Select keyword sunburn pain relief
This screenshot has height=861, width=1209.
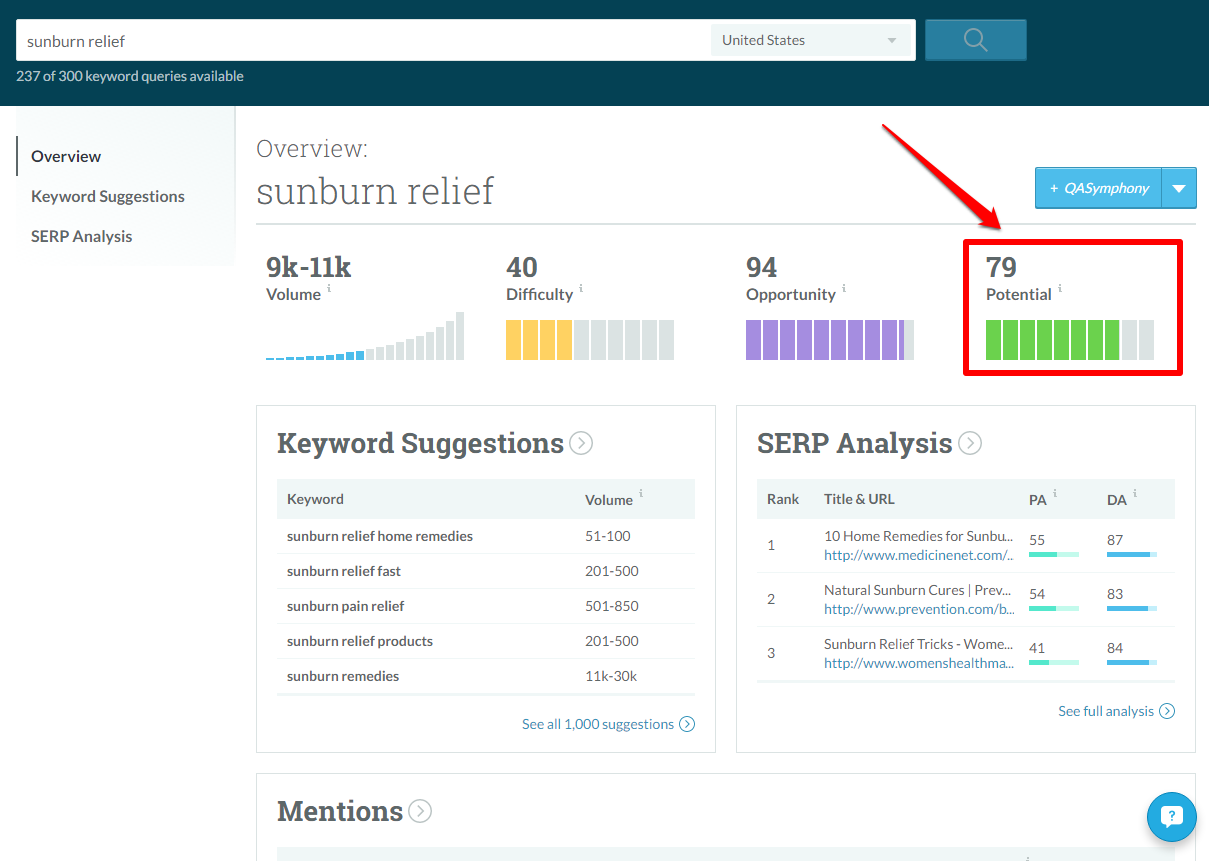[x=346, y=606]
